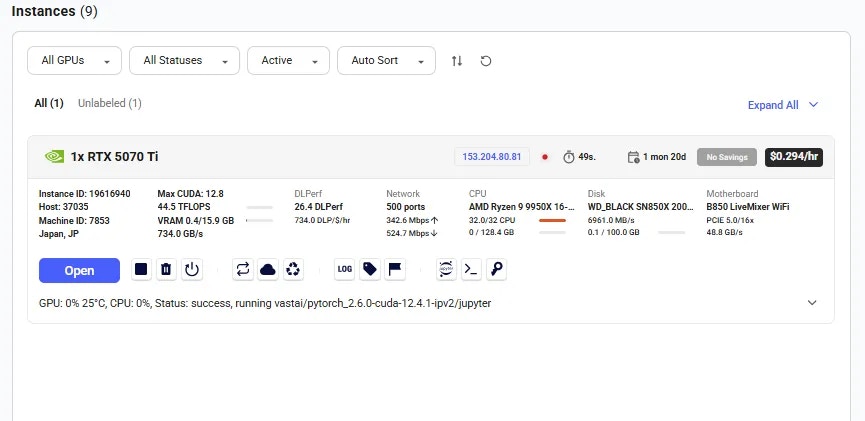Click the red status dot indicator
The width and height of the screenshot is (865, 421).
[x=545, y=157]
